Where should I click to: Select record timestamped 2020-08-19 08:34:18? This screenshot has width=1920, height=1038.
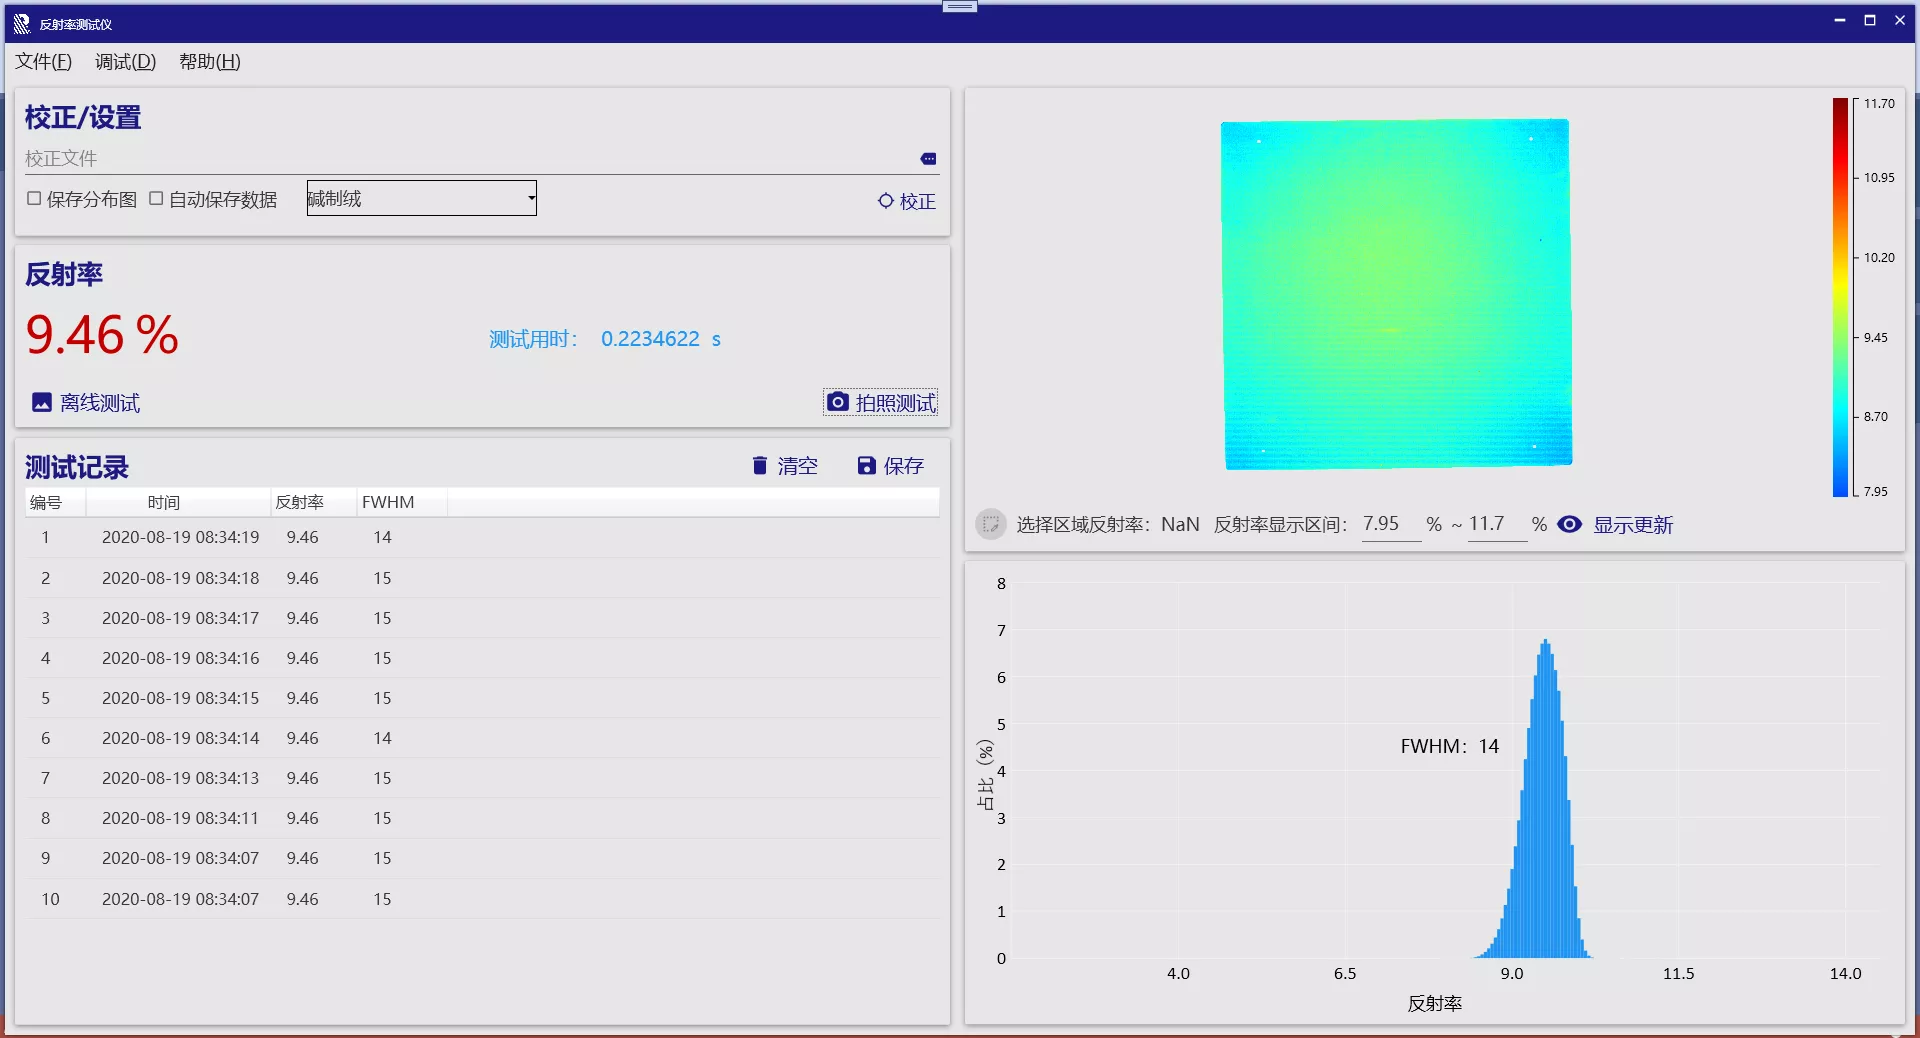[482, 578]
